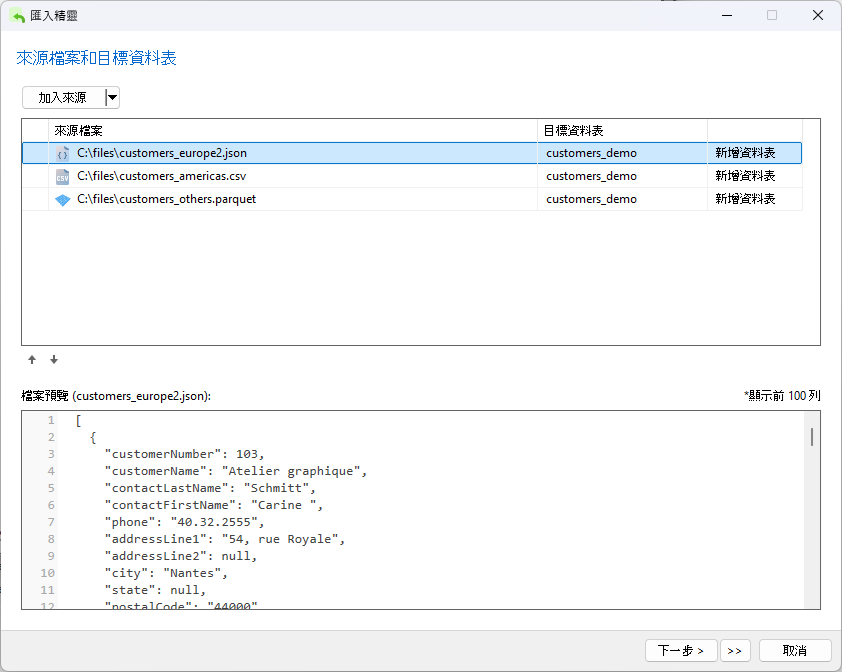The width and height of the screenshot is (842, 672).
Task: Click the "city": "Nantes" preview line
Action: (166, 574)
